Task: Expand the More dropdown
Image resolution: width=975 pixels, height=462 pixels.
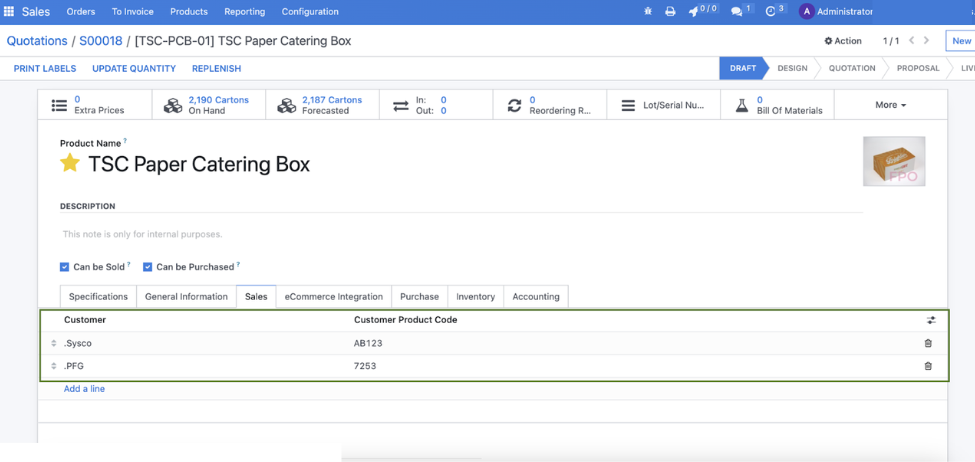Action: (x=890, y=104)
